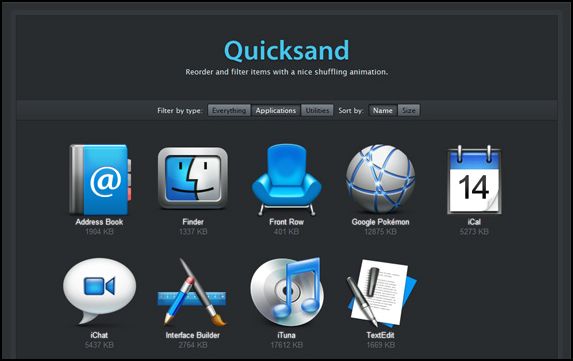Select the Front Row armchair icon
The width and height of the screenshot is (573, 361).
[286, 179]
